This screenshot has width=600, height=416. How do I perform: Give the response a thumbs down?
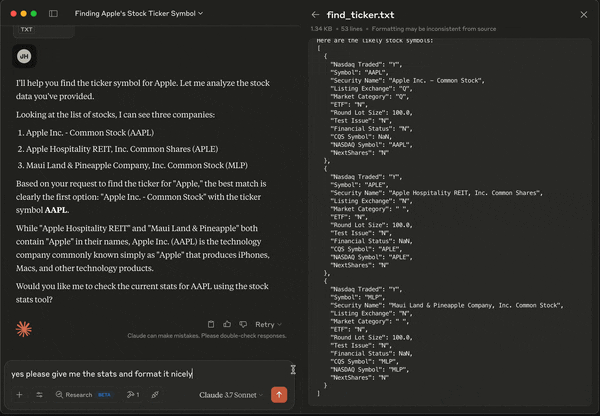click(x=243, y=324)
